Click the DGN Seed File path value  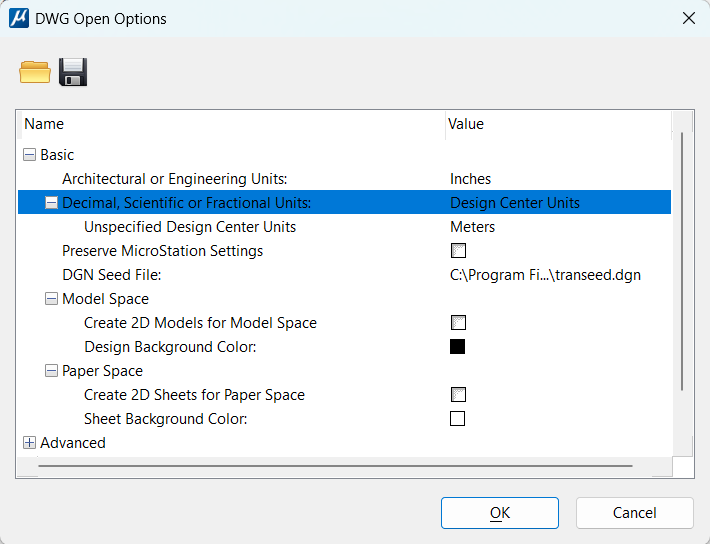click(x=545, y=275)
